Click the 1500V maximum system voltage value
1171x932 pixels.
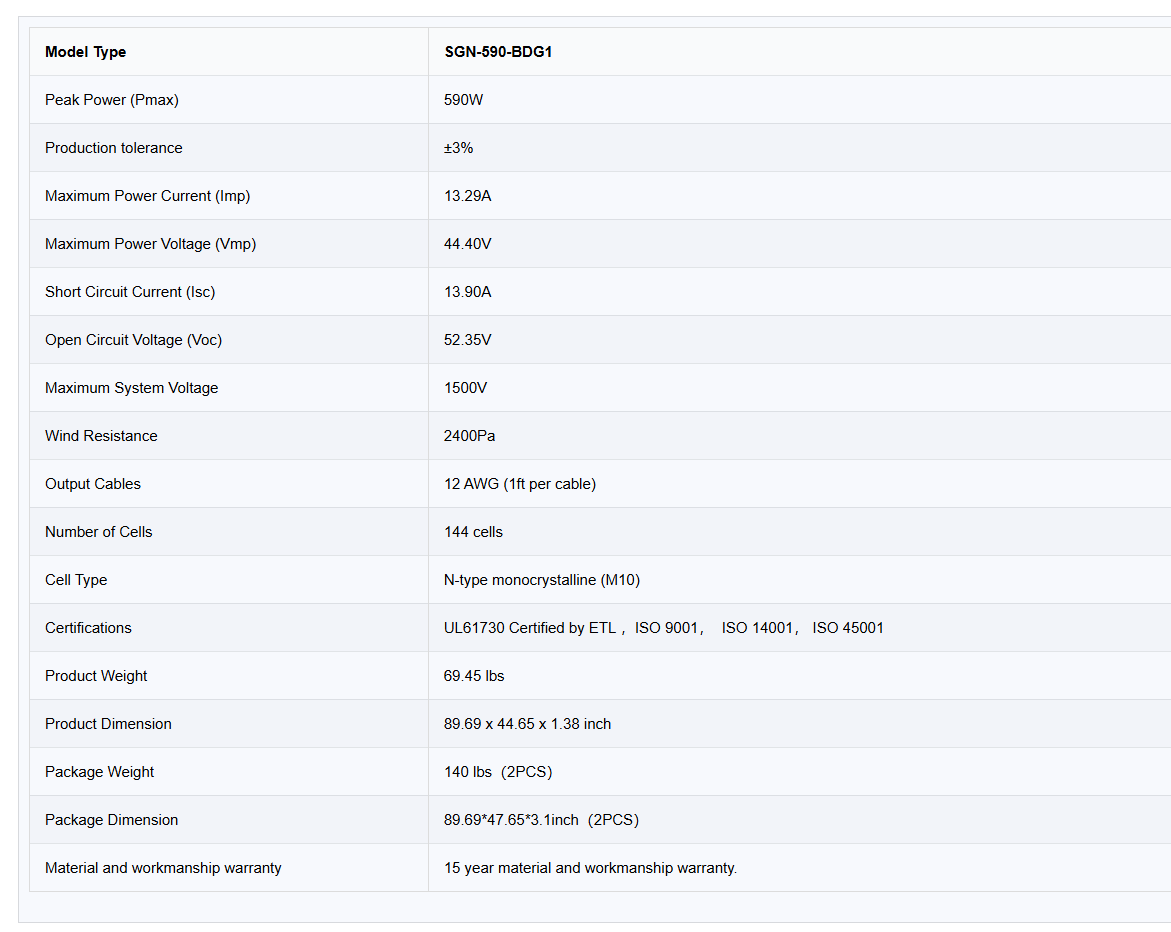click(466, 388)
